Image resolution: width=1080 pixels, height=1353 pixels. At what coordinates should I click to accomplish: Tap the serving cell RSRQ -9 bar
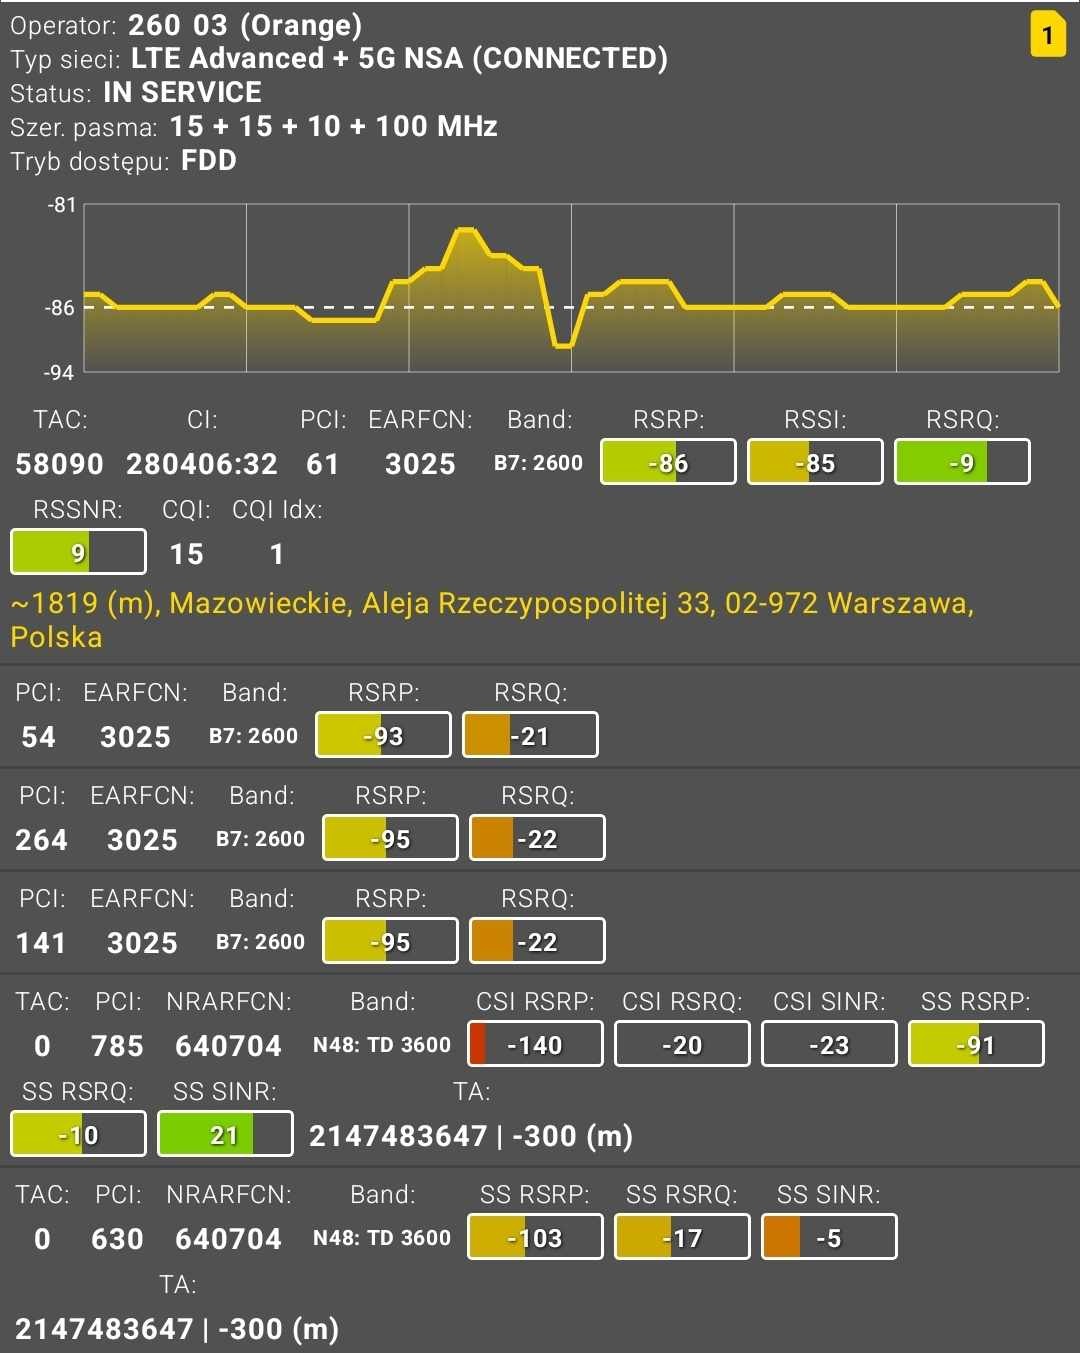click(x=962, y=462)
